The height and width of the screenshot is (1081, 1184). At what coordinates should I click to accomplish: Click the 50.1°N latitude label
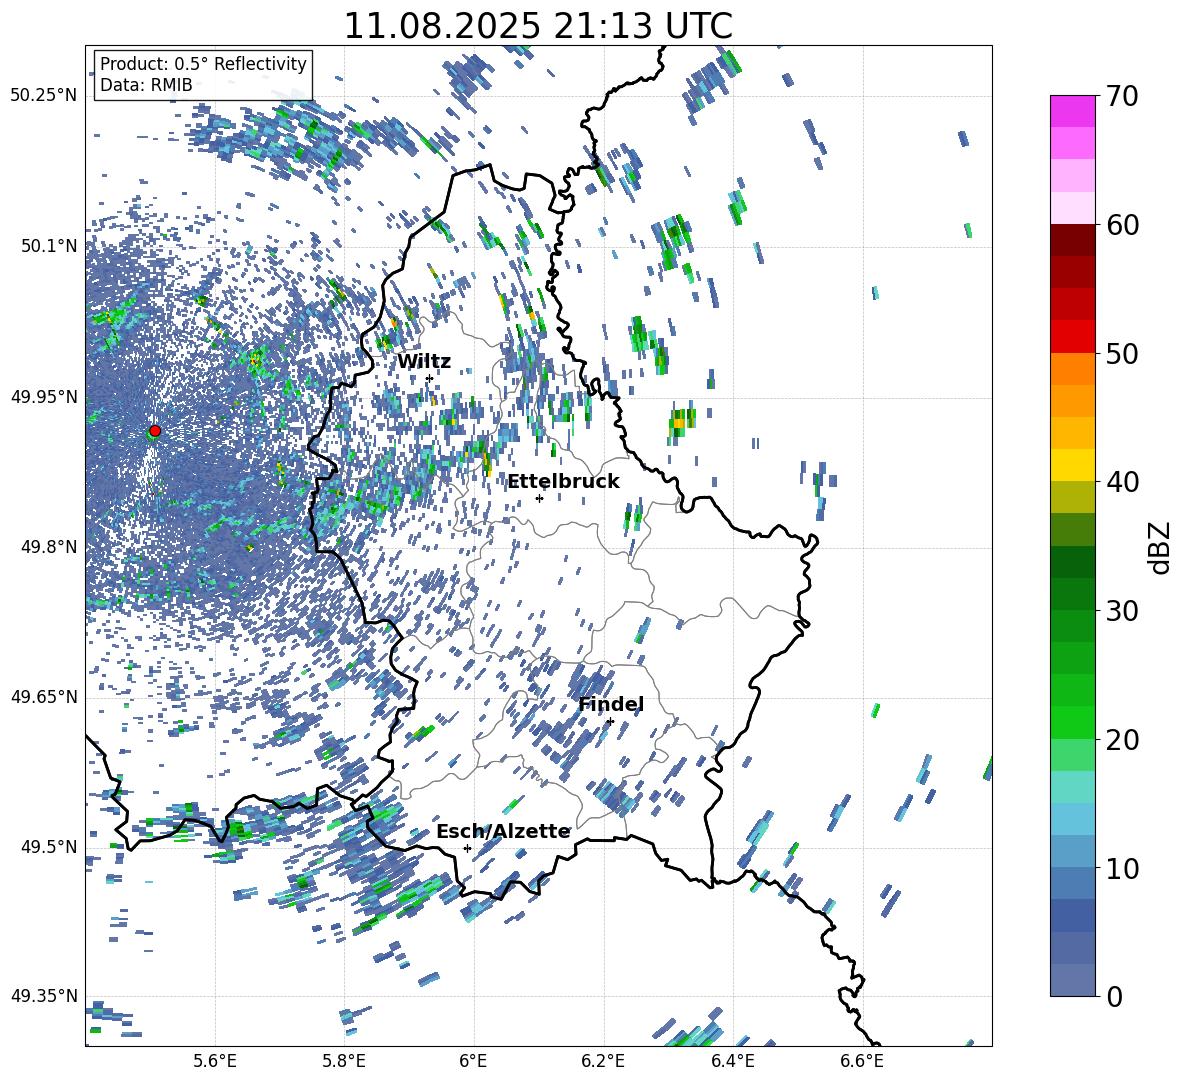48,246
